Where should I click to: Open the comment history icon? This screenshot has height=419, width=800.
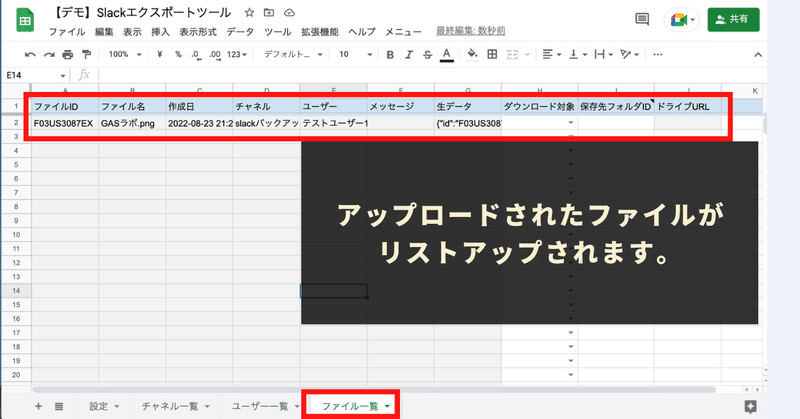(x=642, y=19)
